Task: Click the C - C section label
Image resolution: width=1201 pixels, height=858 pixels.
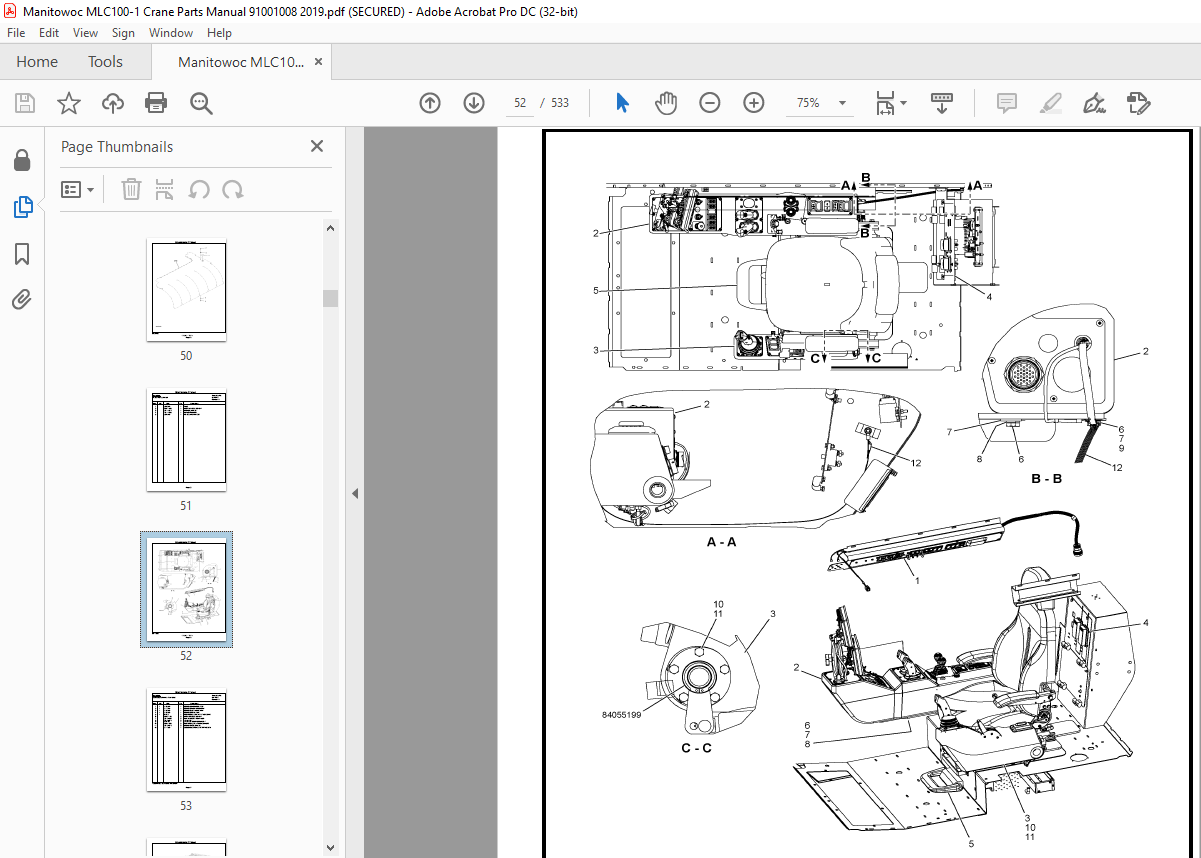Action: pyautogui.click(x=696, y=749)
